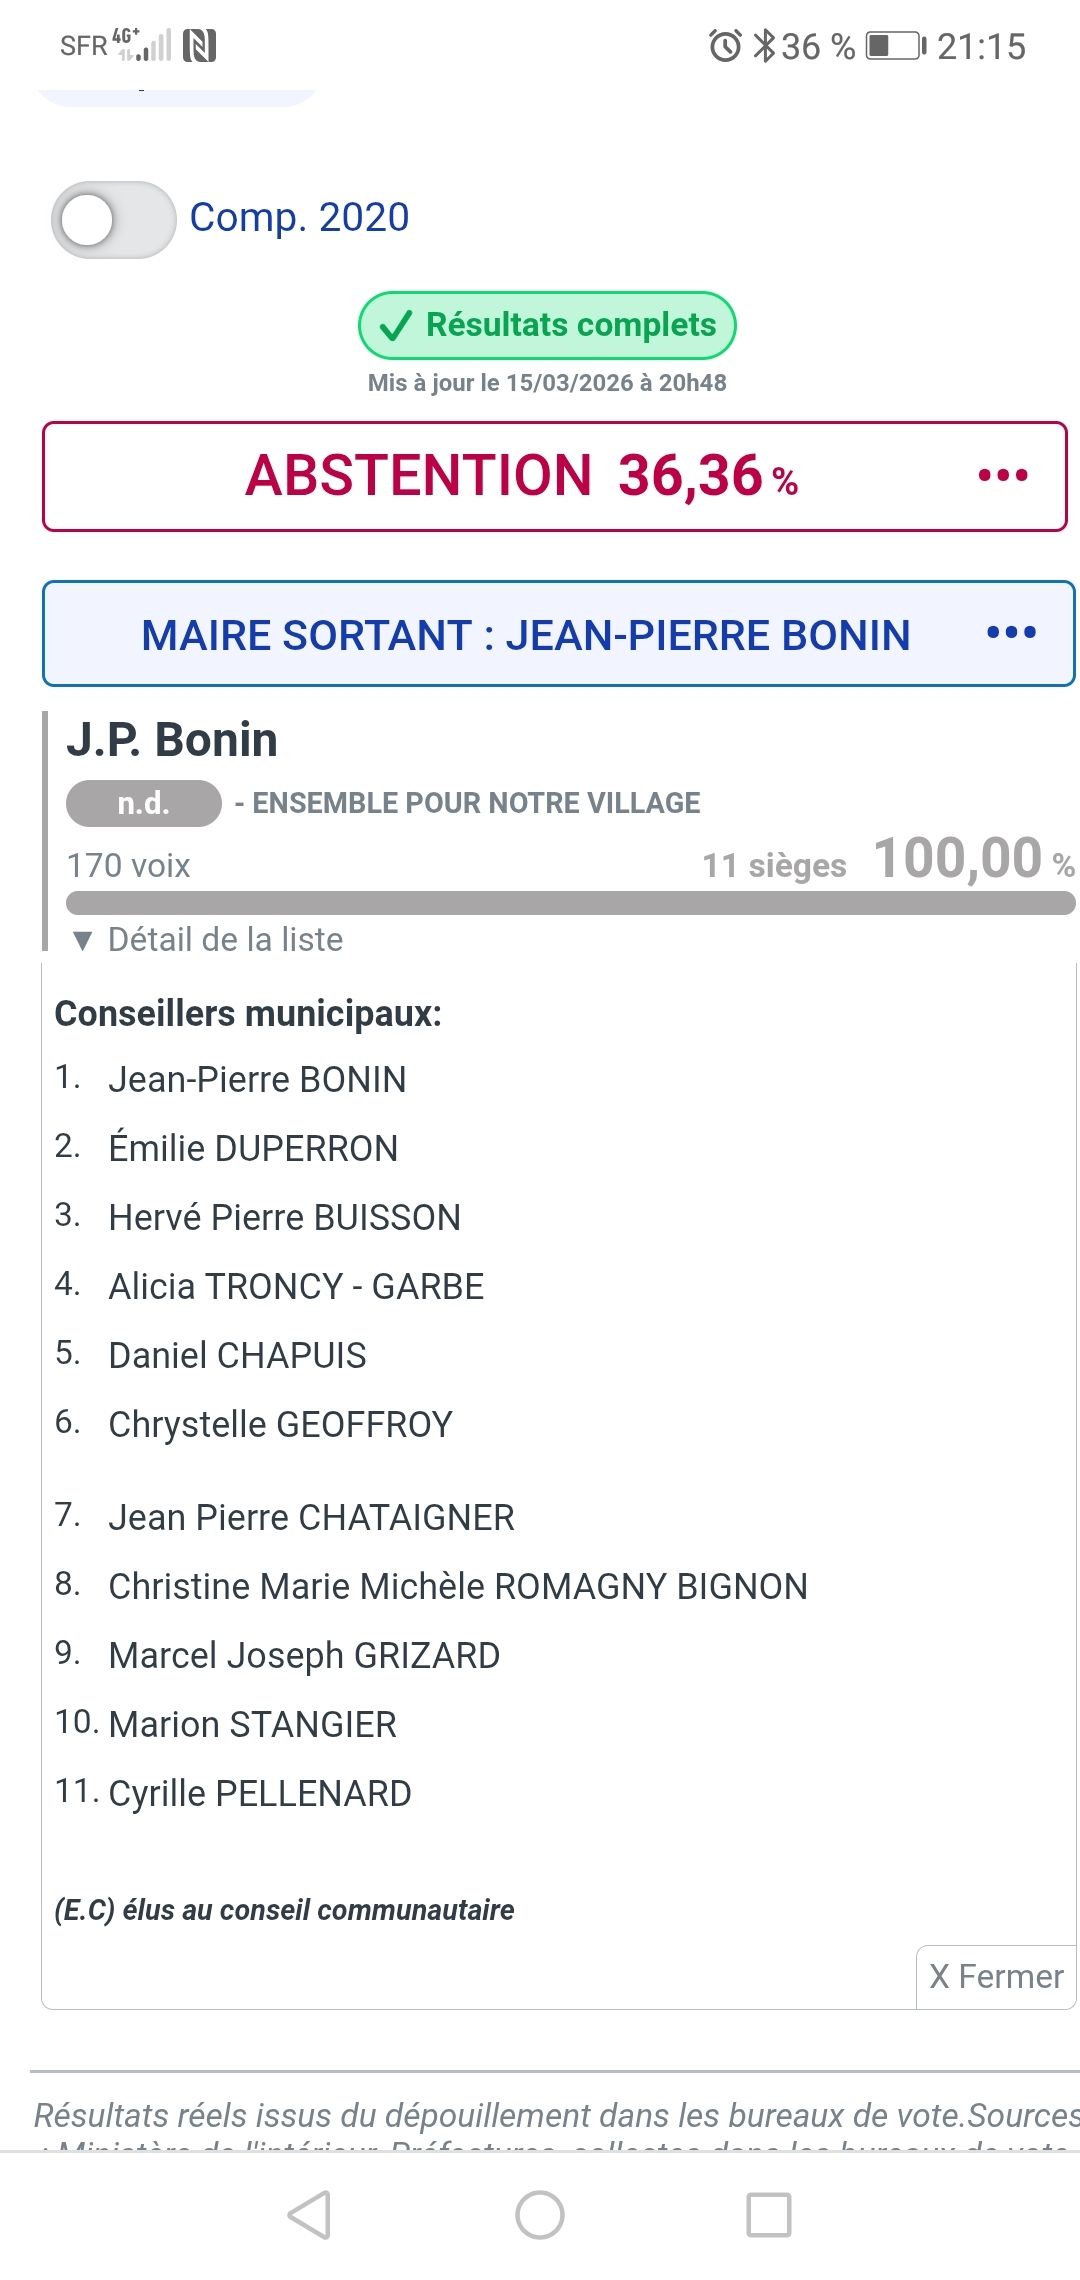Tap the NFC icon in status bar

pyautogui.click(x=200, y=46)
